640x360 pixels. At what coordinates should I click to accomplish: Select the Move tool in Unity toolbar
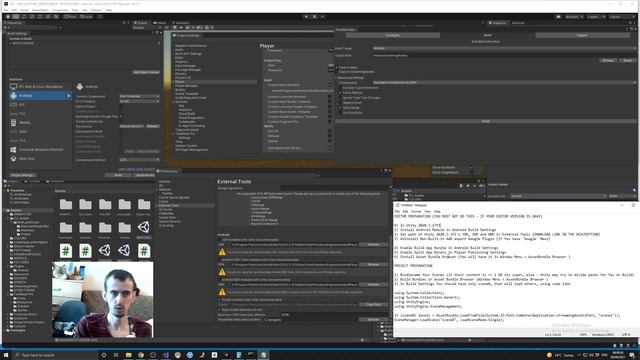16,17
